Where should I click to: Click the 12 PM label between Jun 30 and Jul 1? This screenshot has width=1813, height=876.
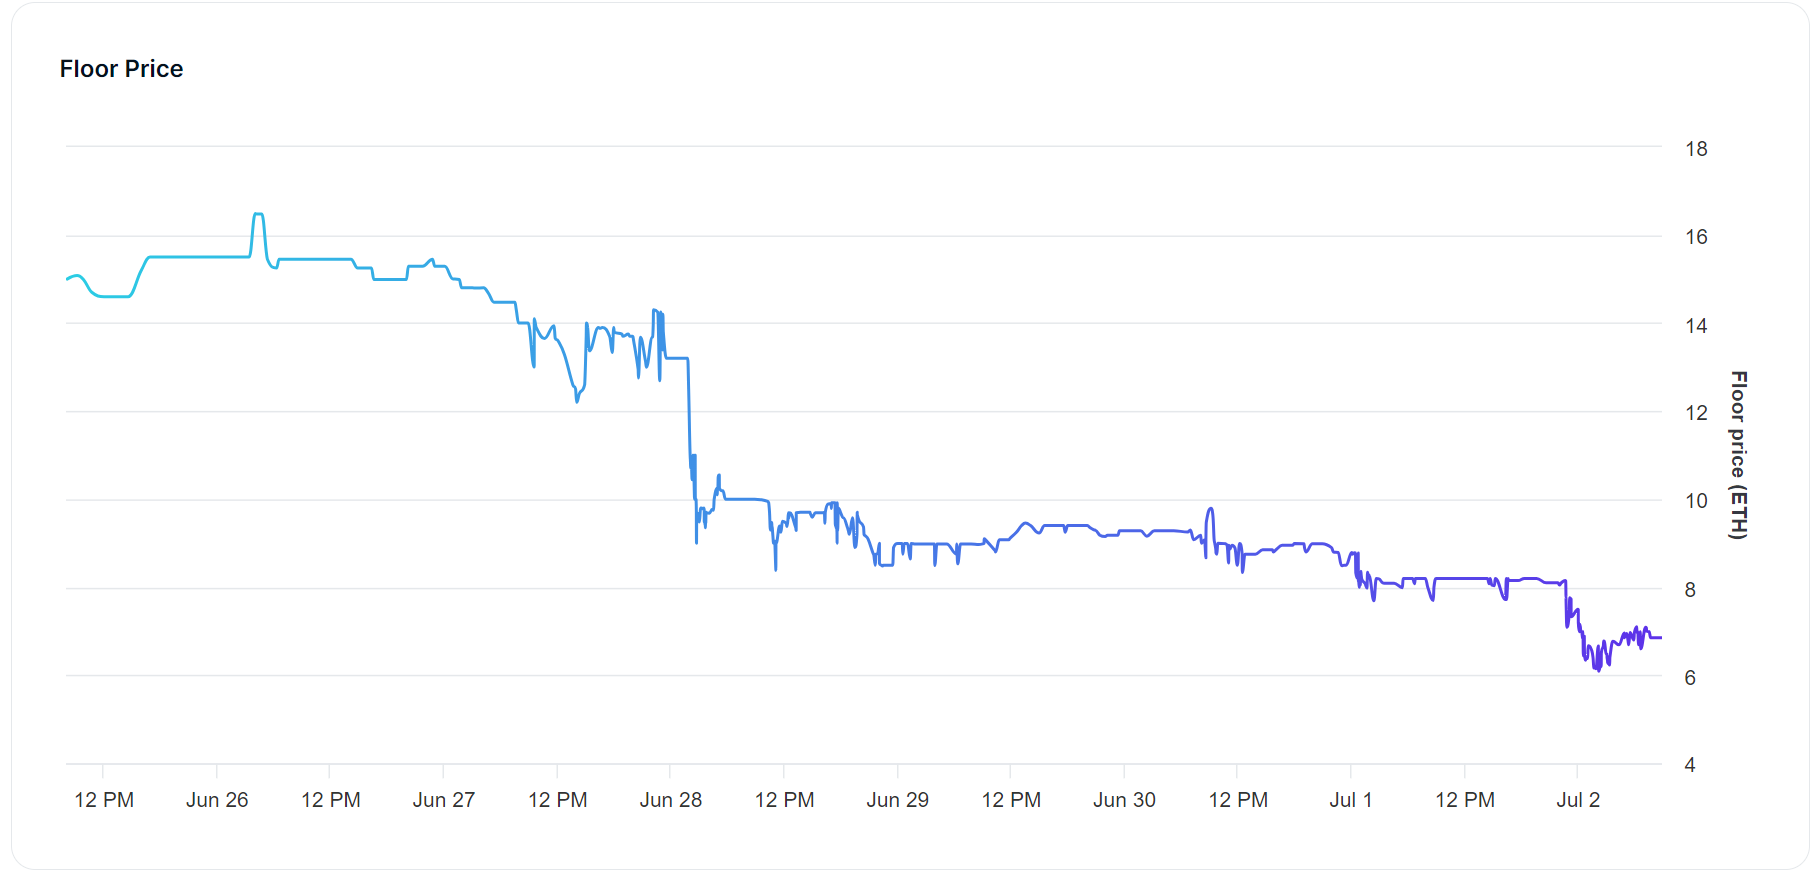(x=1238, y=800)
